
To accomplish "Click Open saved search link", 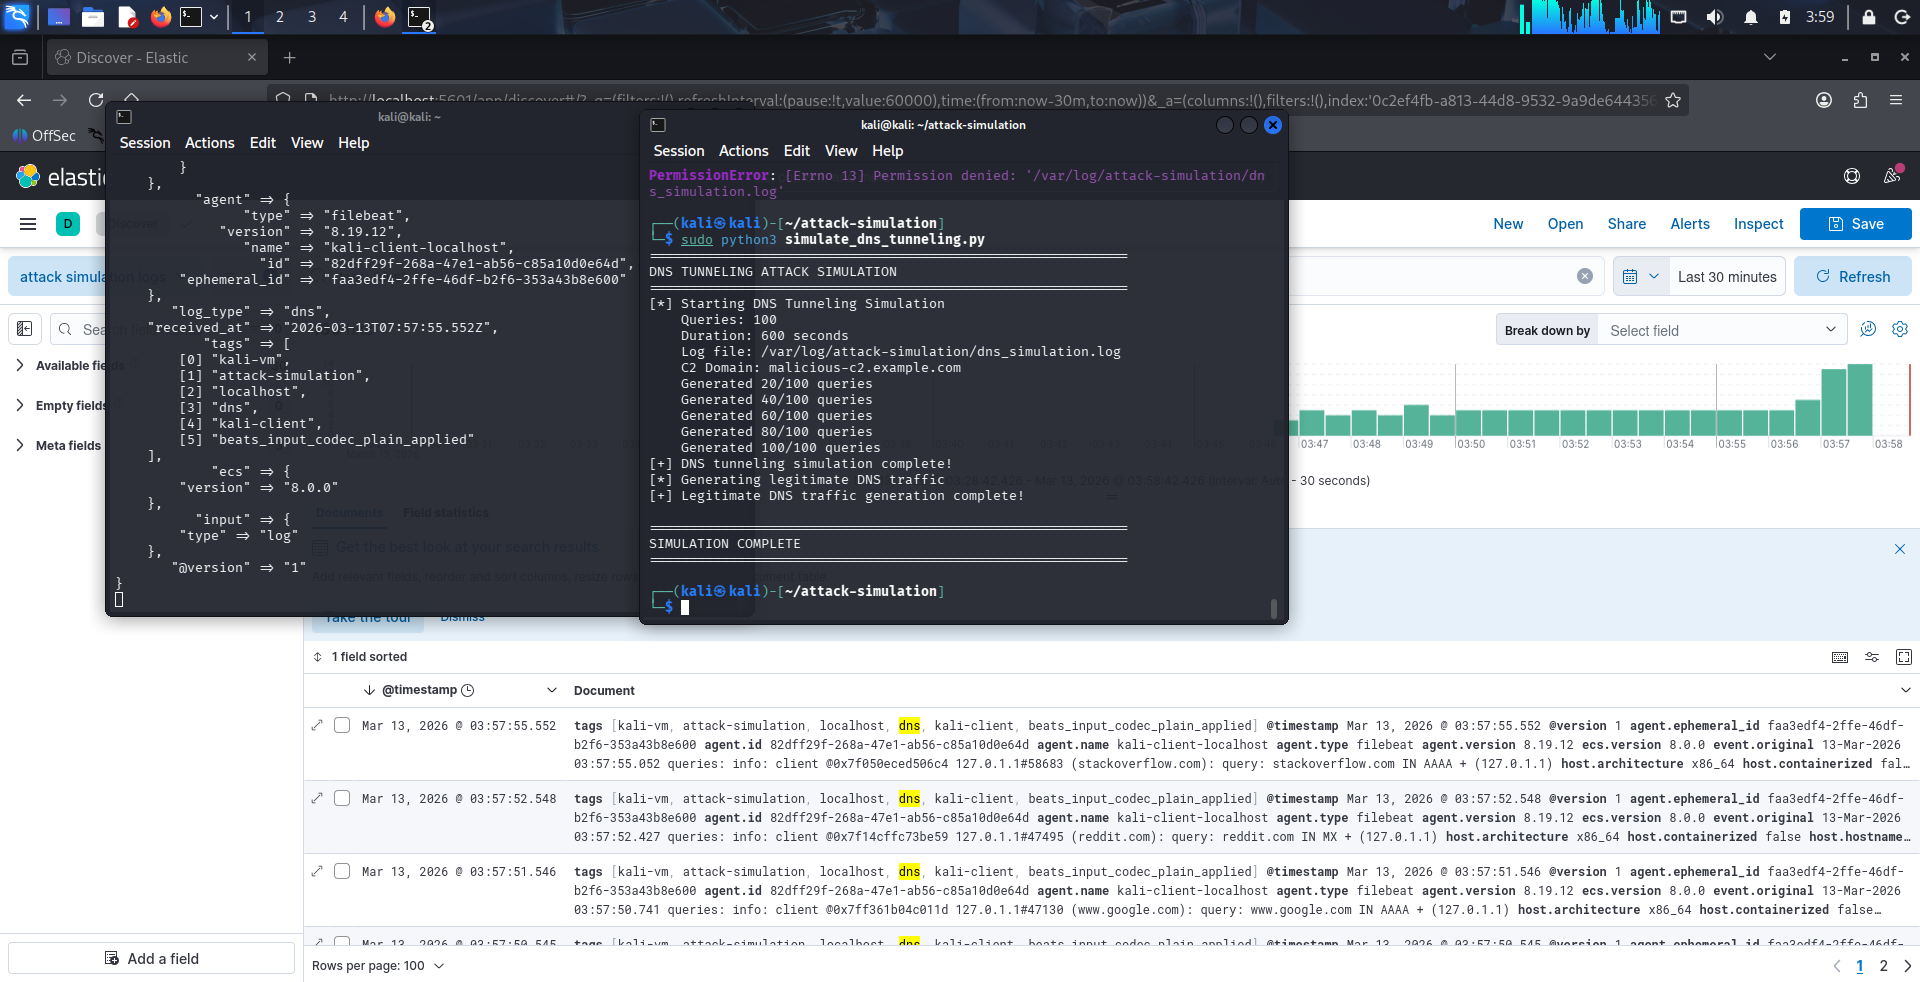I will [x=1565, y=224].
